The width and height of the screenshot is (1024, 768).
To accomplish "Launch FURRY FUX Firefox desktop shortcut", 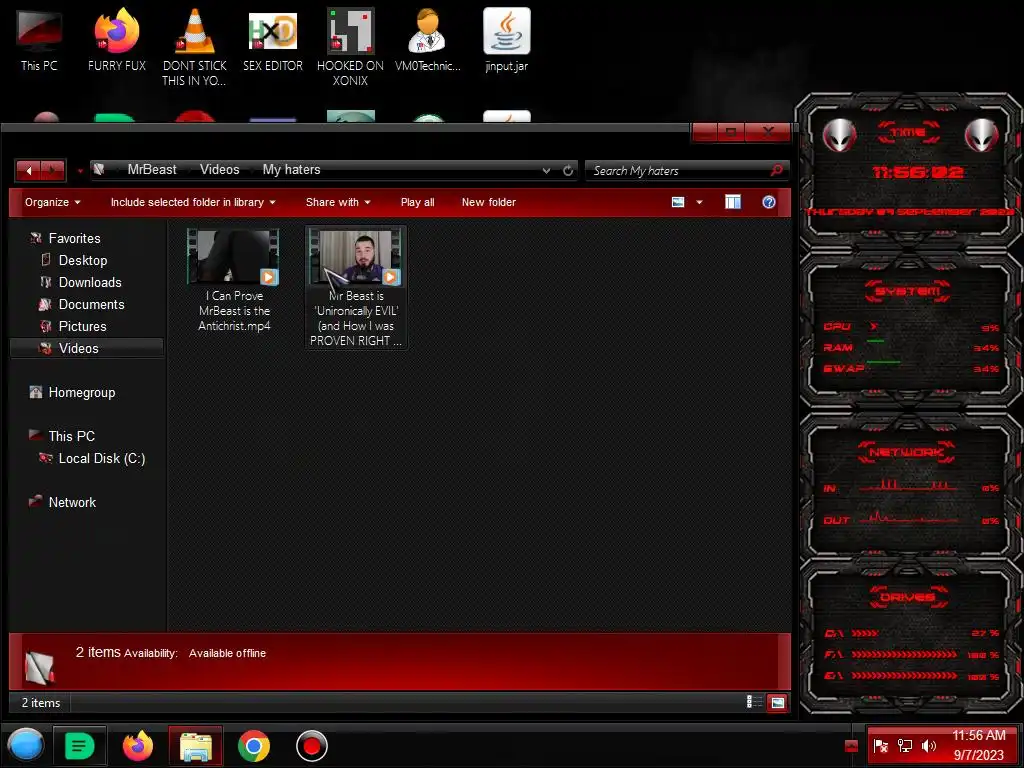I will pos(117,39).
